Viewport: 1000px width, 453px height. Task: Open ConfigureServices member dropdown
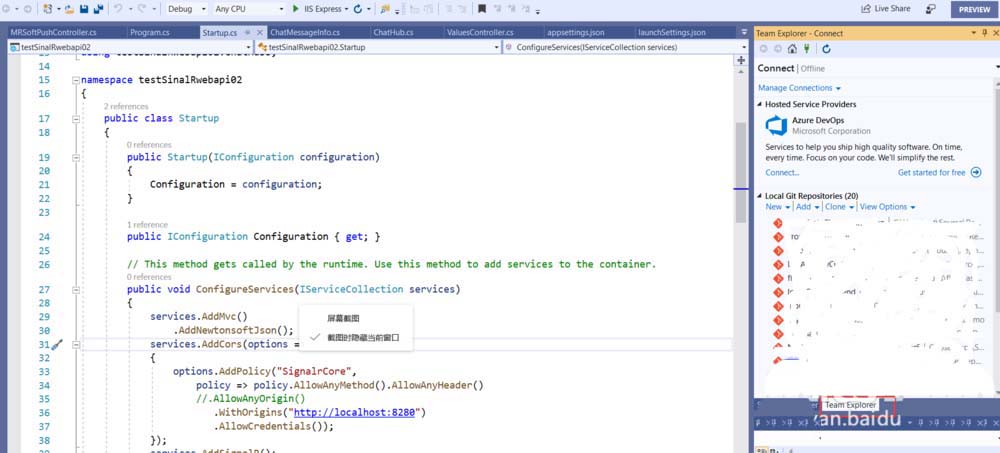tap(744, 47)
